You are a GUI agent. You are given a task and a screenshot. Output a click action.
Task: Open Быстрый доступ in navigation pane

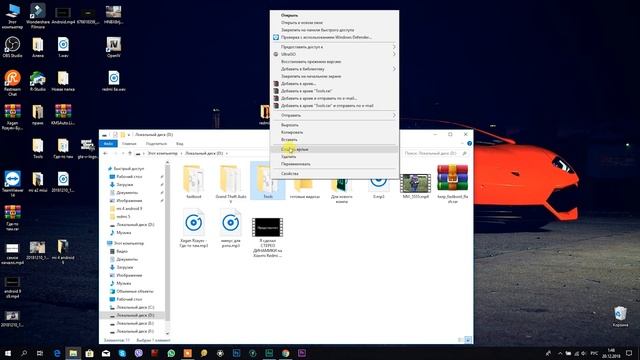click(128, 169)
